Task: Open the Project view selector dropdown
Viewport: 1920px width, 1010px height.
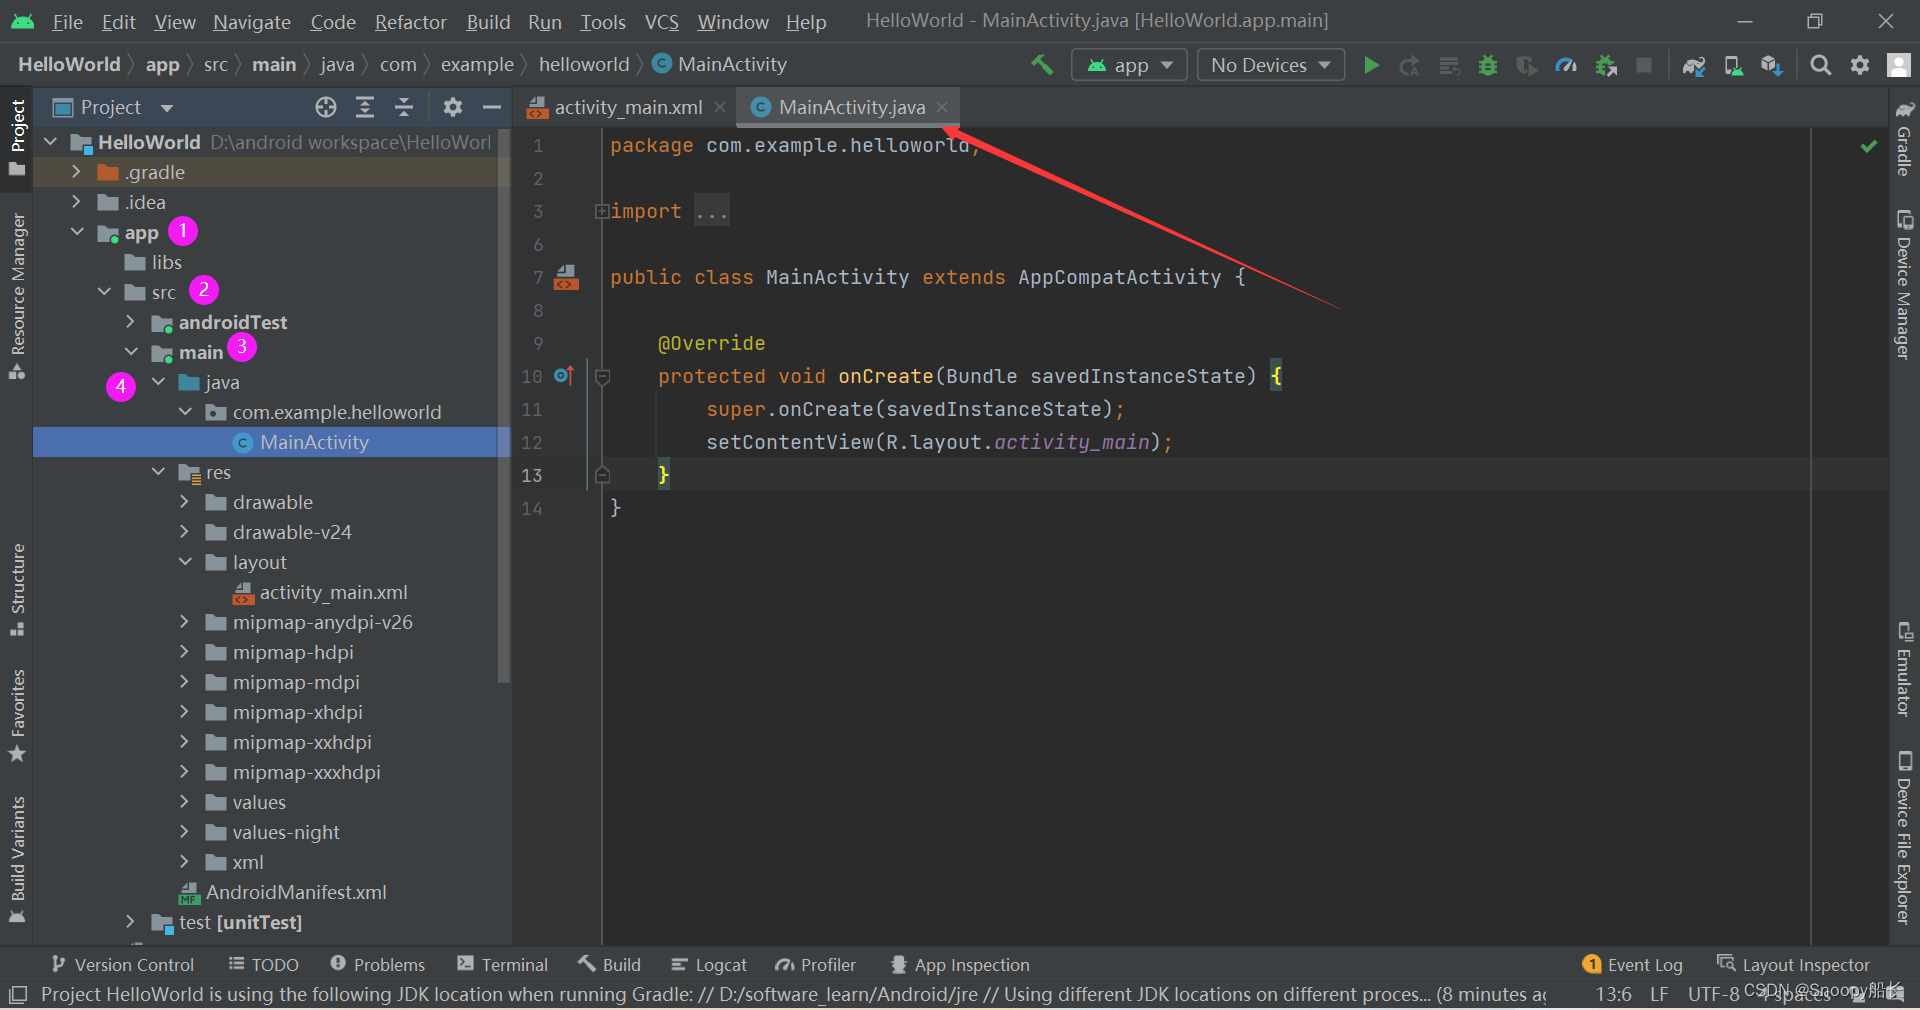Action: tap(113, 107)
